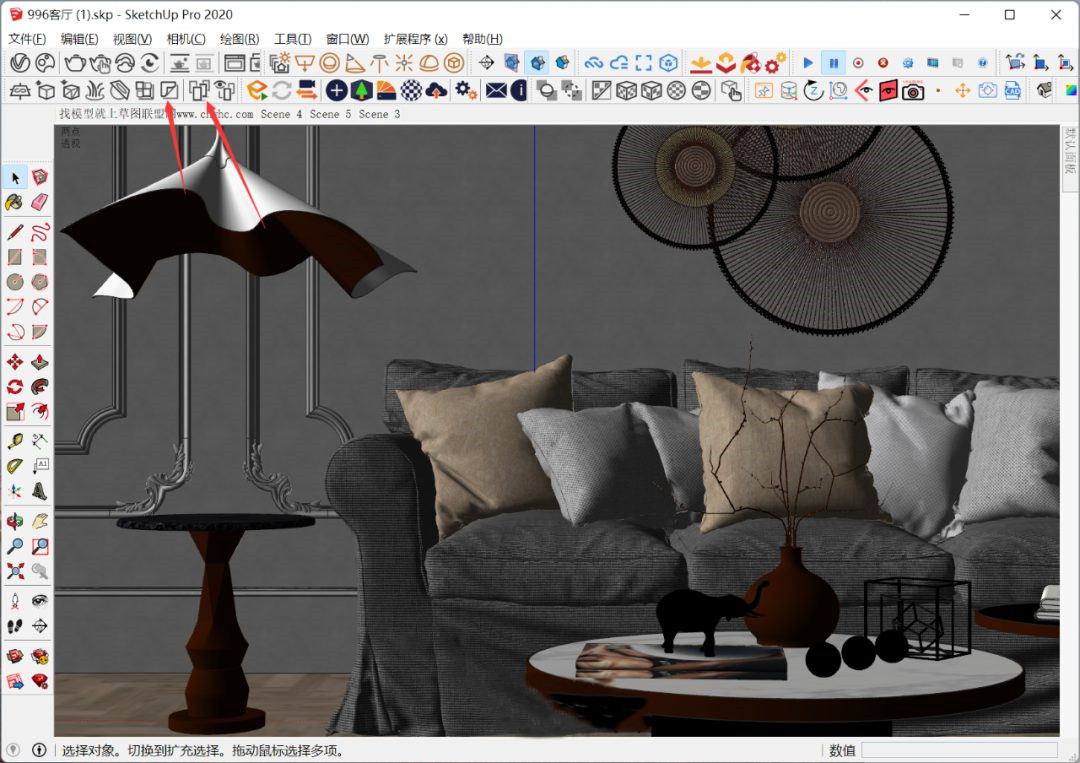This screenshot has height=763, width=1080.
Task: Click the dark blue plus circle icon
Action: tap(336, 90)
